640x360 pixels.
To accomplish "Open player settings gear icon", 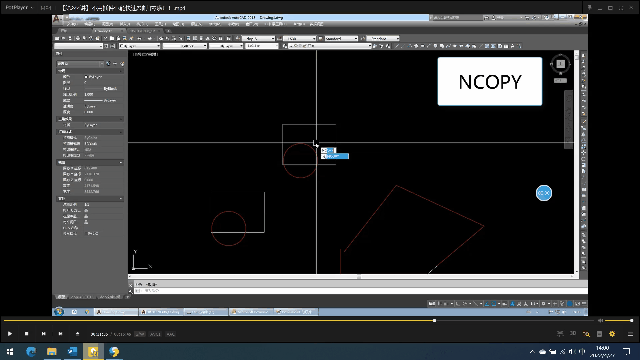I will (x=612, y=334).
